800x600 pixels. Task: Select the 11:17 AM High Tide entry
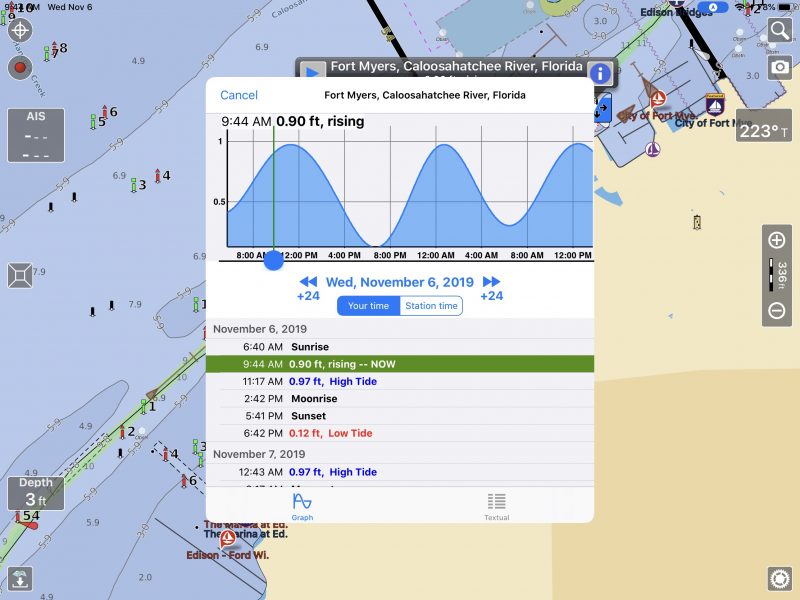point(400,382)
